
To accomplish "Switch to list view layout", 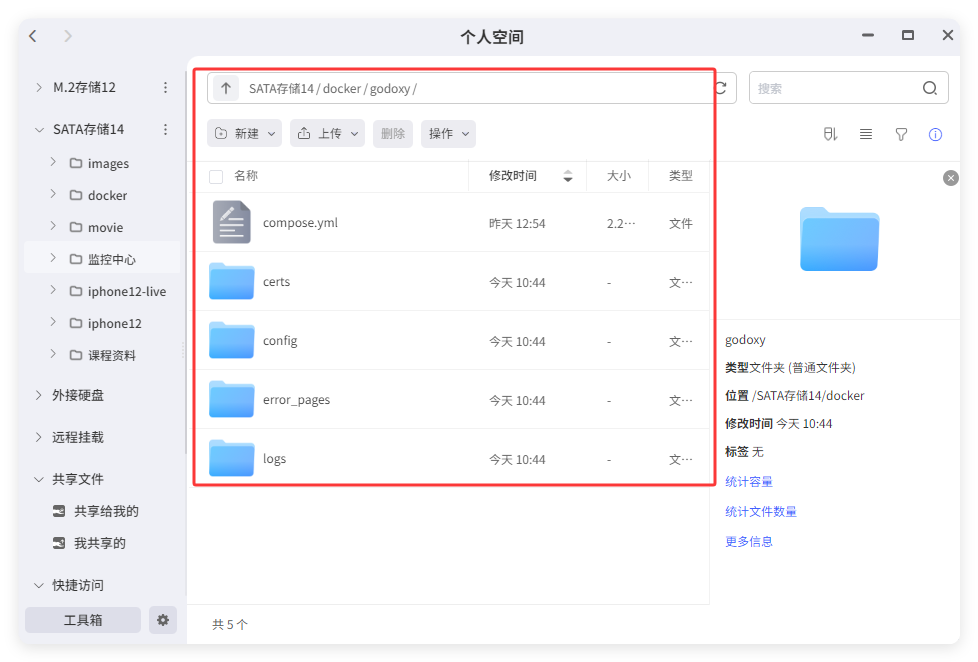I will (866, 134).
